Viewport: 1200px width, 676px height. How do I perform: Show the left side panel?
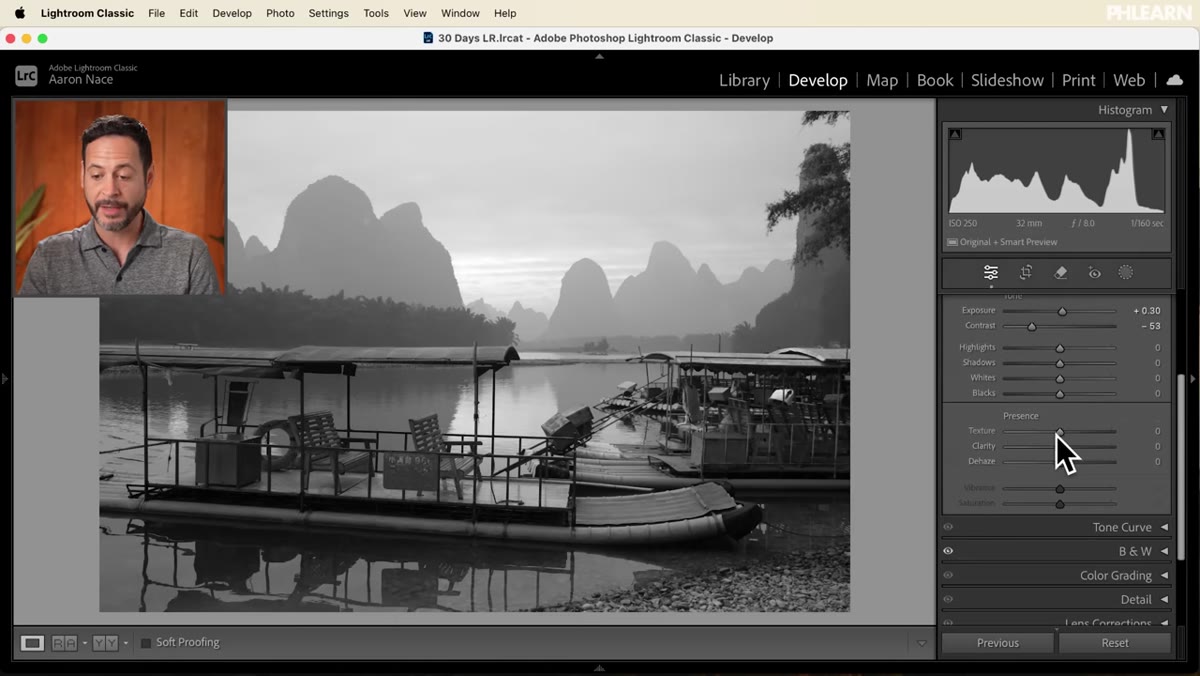point(4,379)
